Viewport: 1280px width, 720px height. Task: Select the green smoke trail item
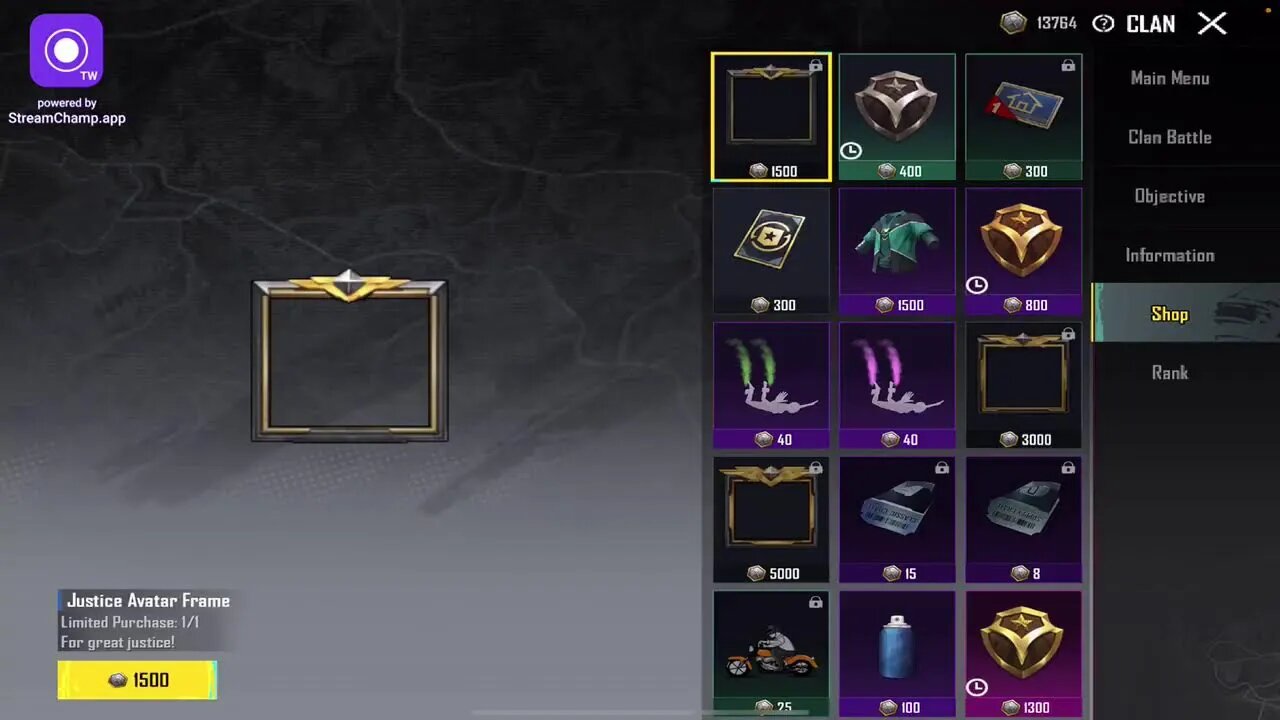[x=771, y=385]
